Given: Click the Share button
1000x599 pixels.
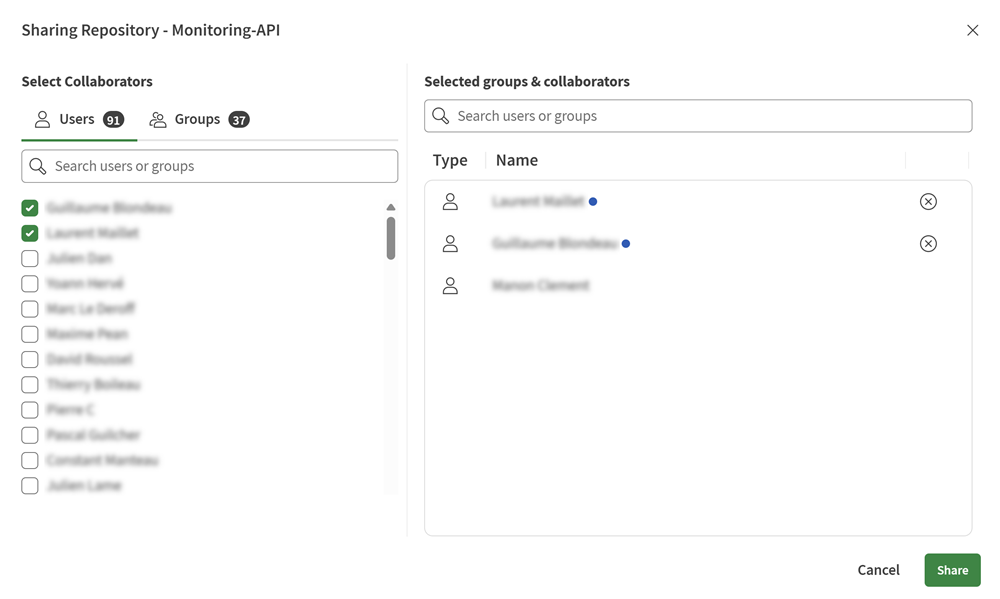Looking at the screenshot, I should 951,570.
